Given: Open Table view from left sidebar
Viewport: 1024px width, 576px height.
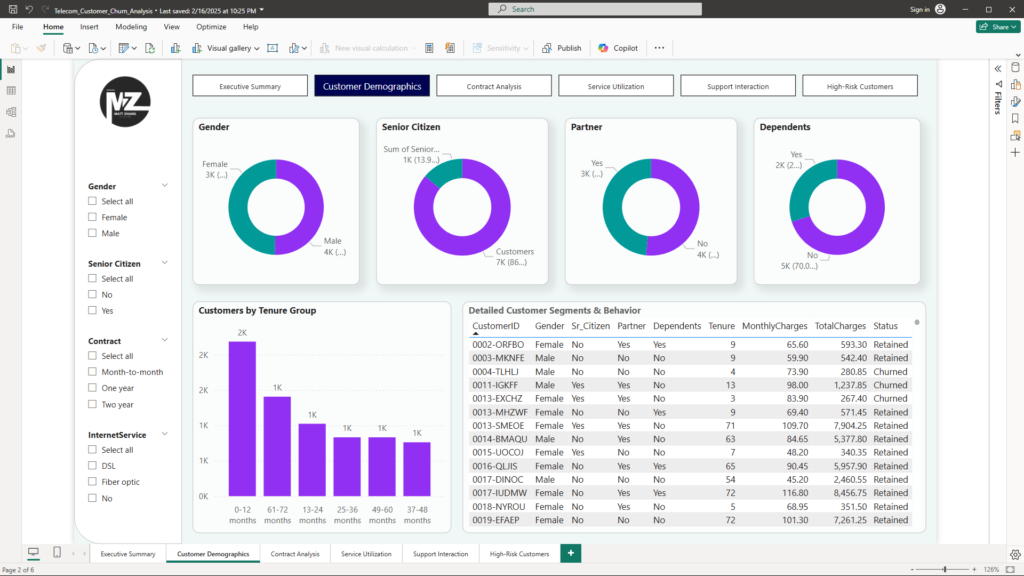Looking at the screenshot, I should point(11,90).
